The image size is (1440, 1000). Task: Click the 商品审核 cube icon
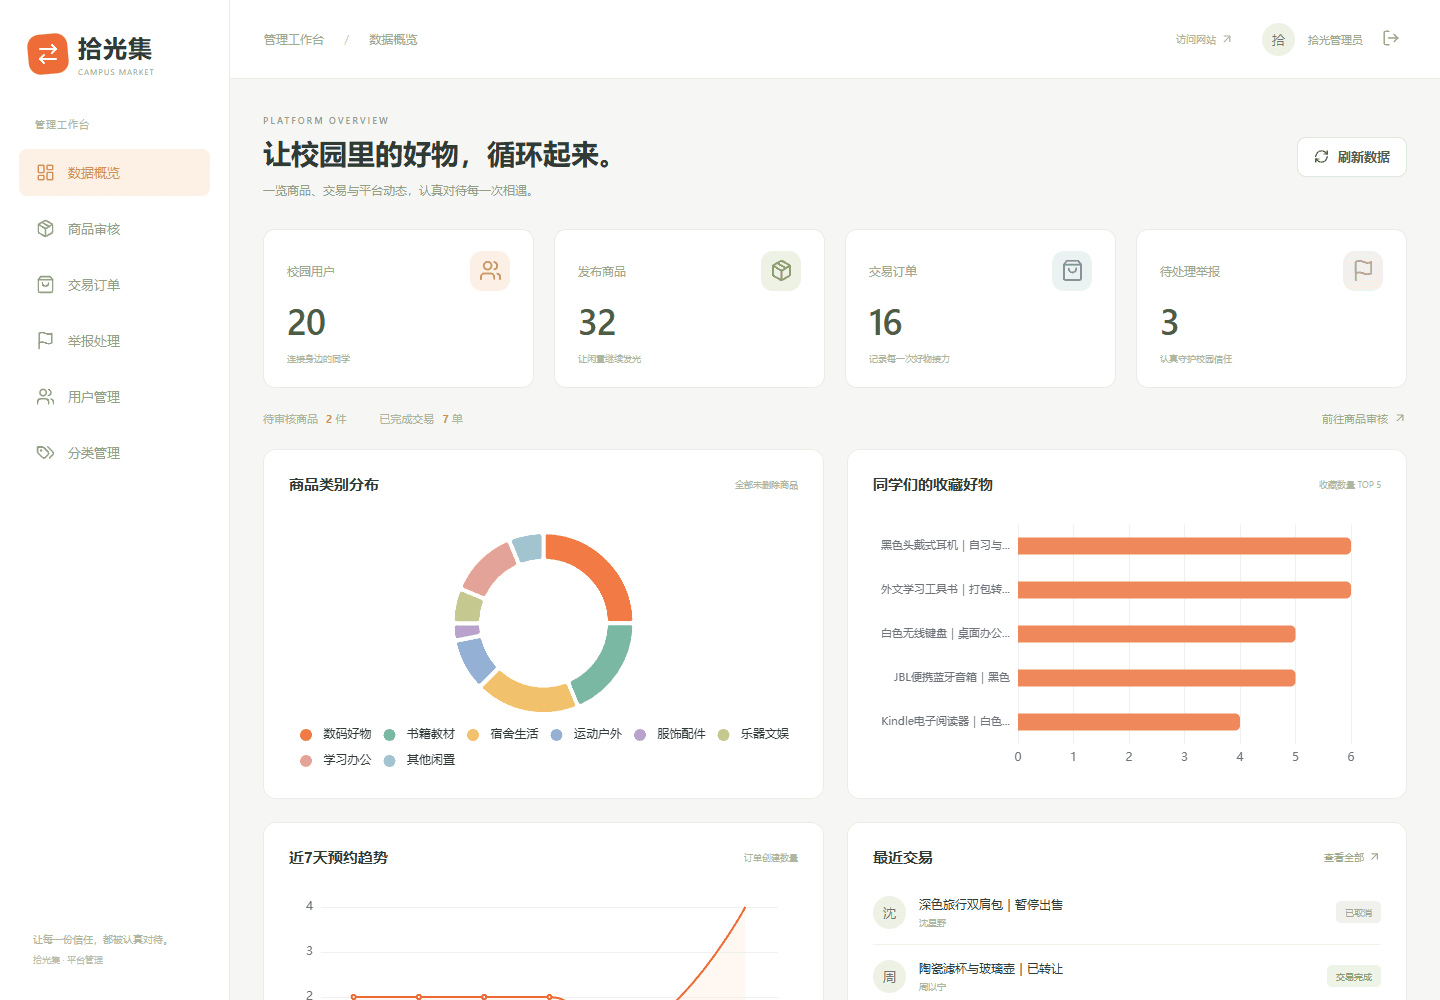45,228
